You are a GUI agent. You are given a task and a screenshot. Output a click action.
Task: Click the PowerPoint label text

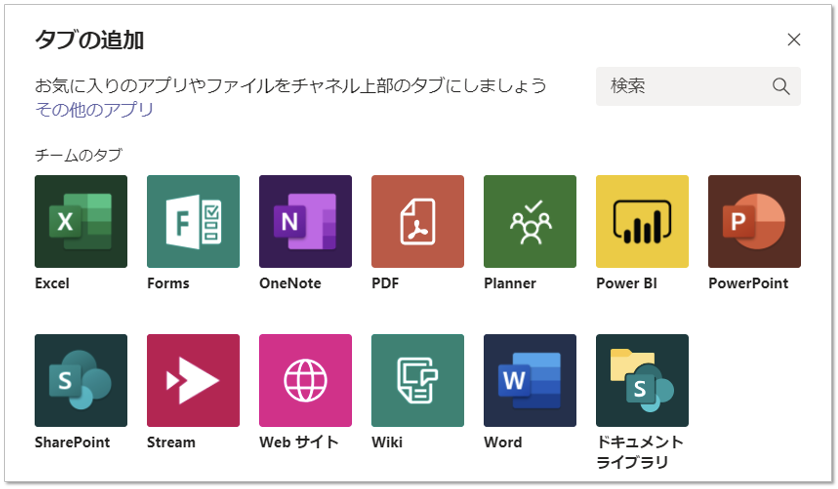(x=748, y=283)
